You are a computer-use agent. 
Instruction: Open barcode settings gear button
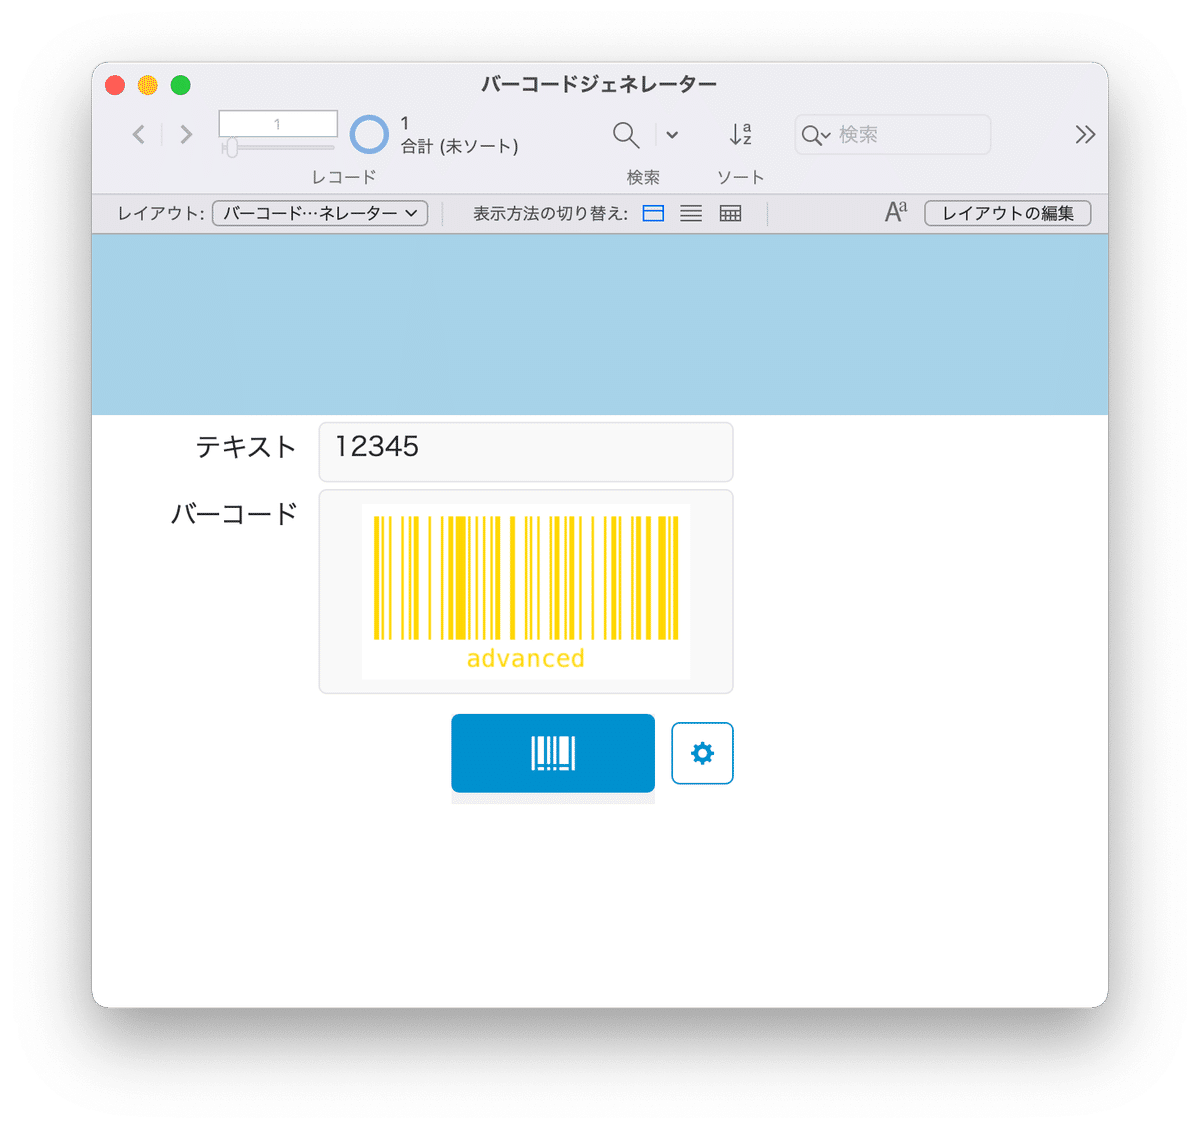pos(702,753)
